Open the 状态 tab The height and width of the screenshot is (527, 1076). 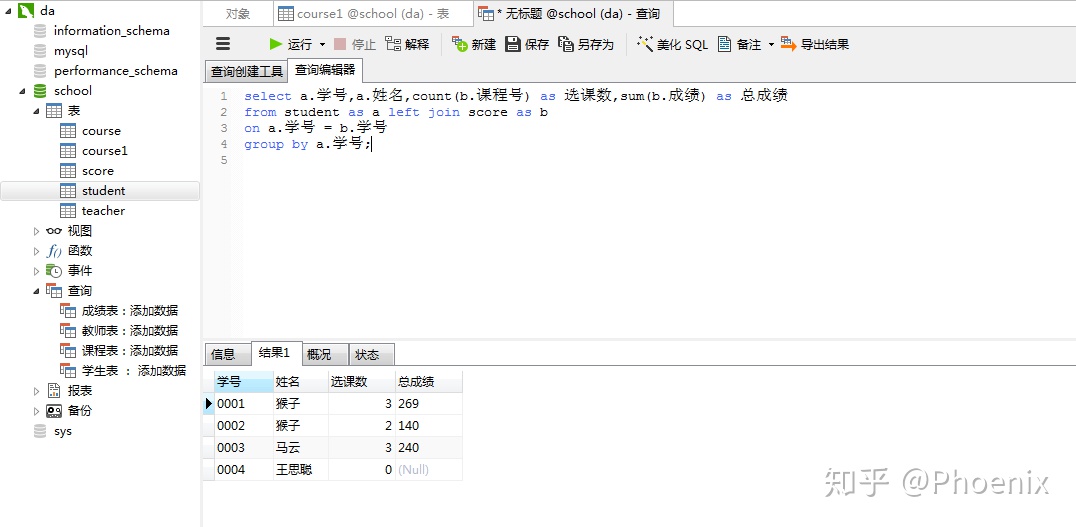(x=371, y=354)
